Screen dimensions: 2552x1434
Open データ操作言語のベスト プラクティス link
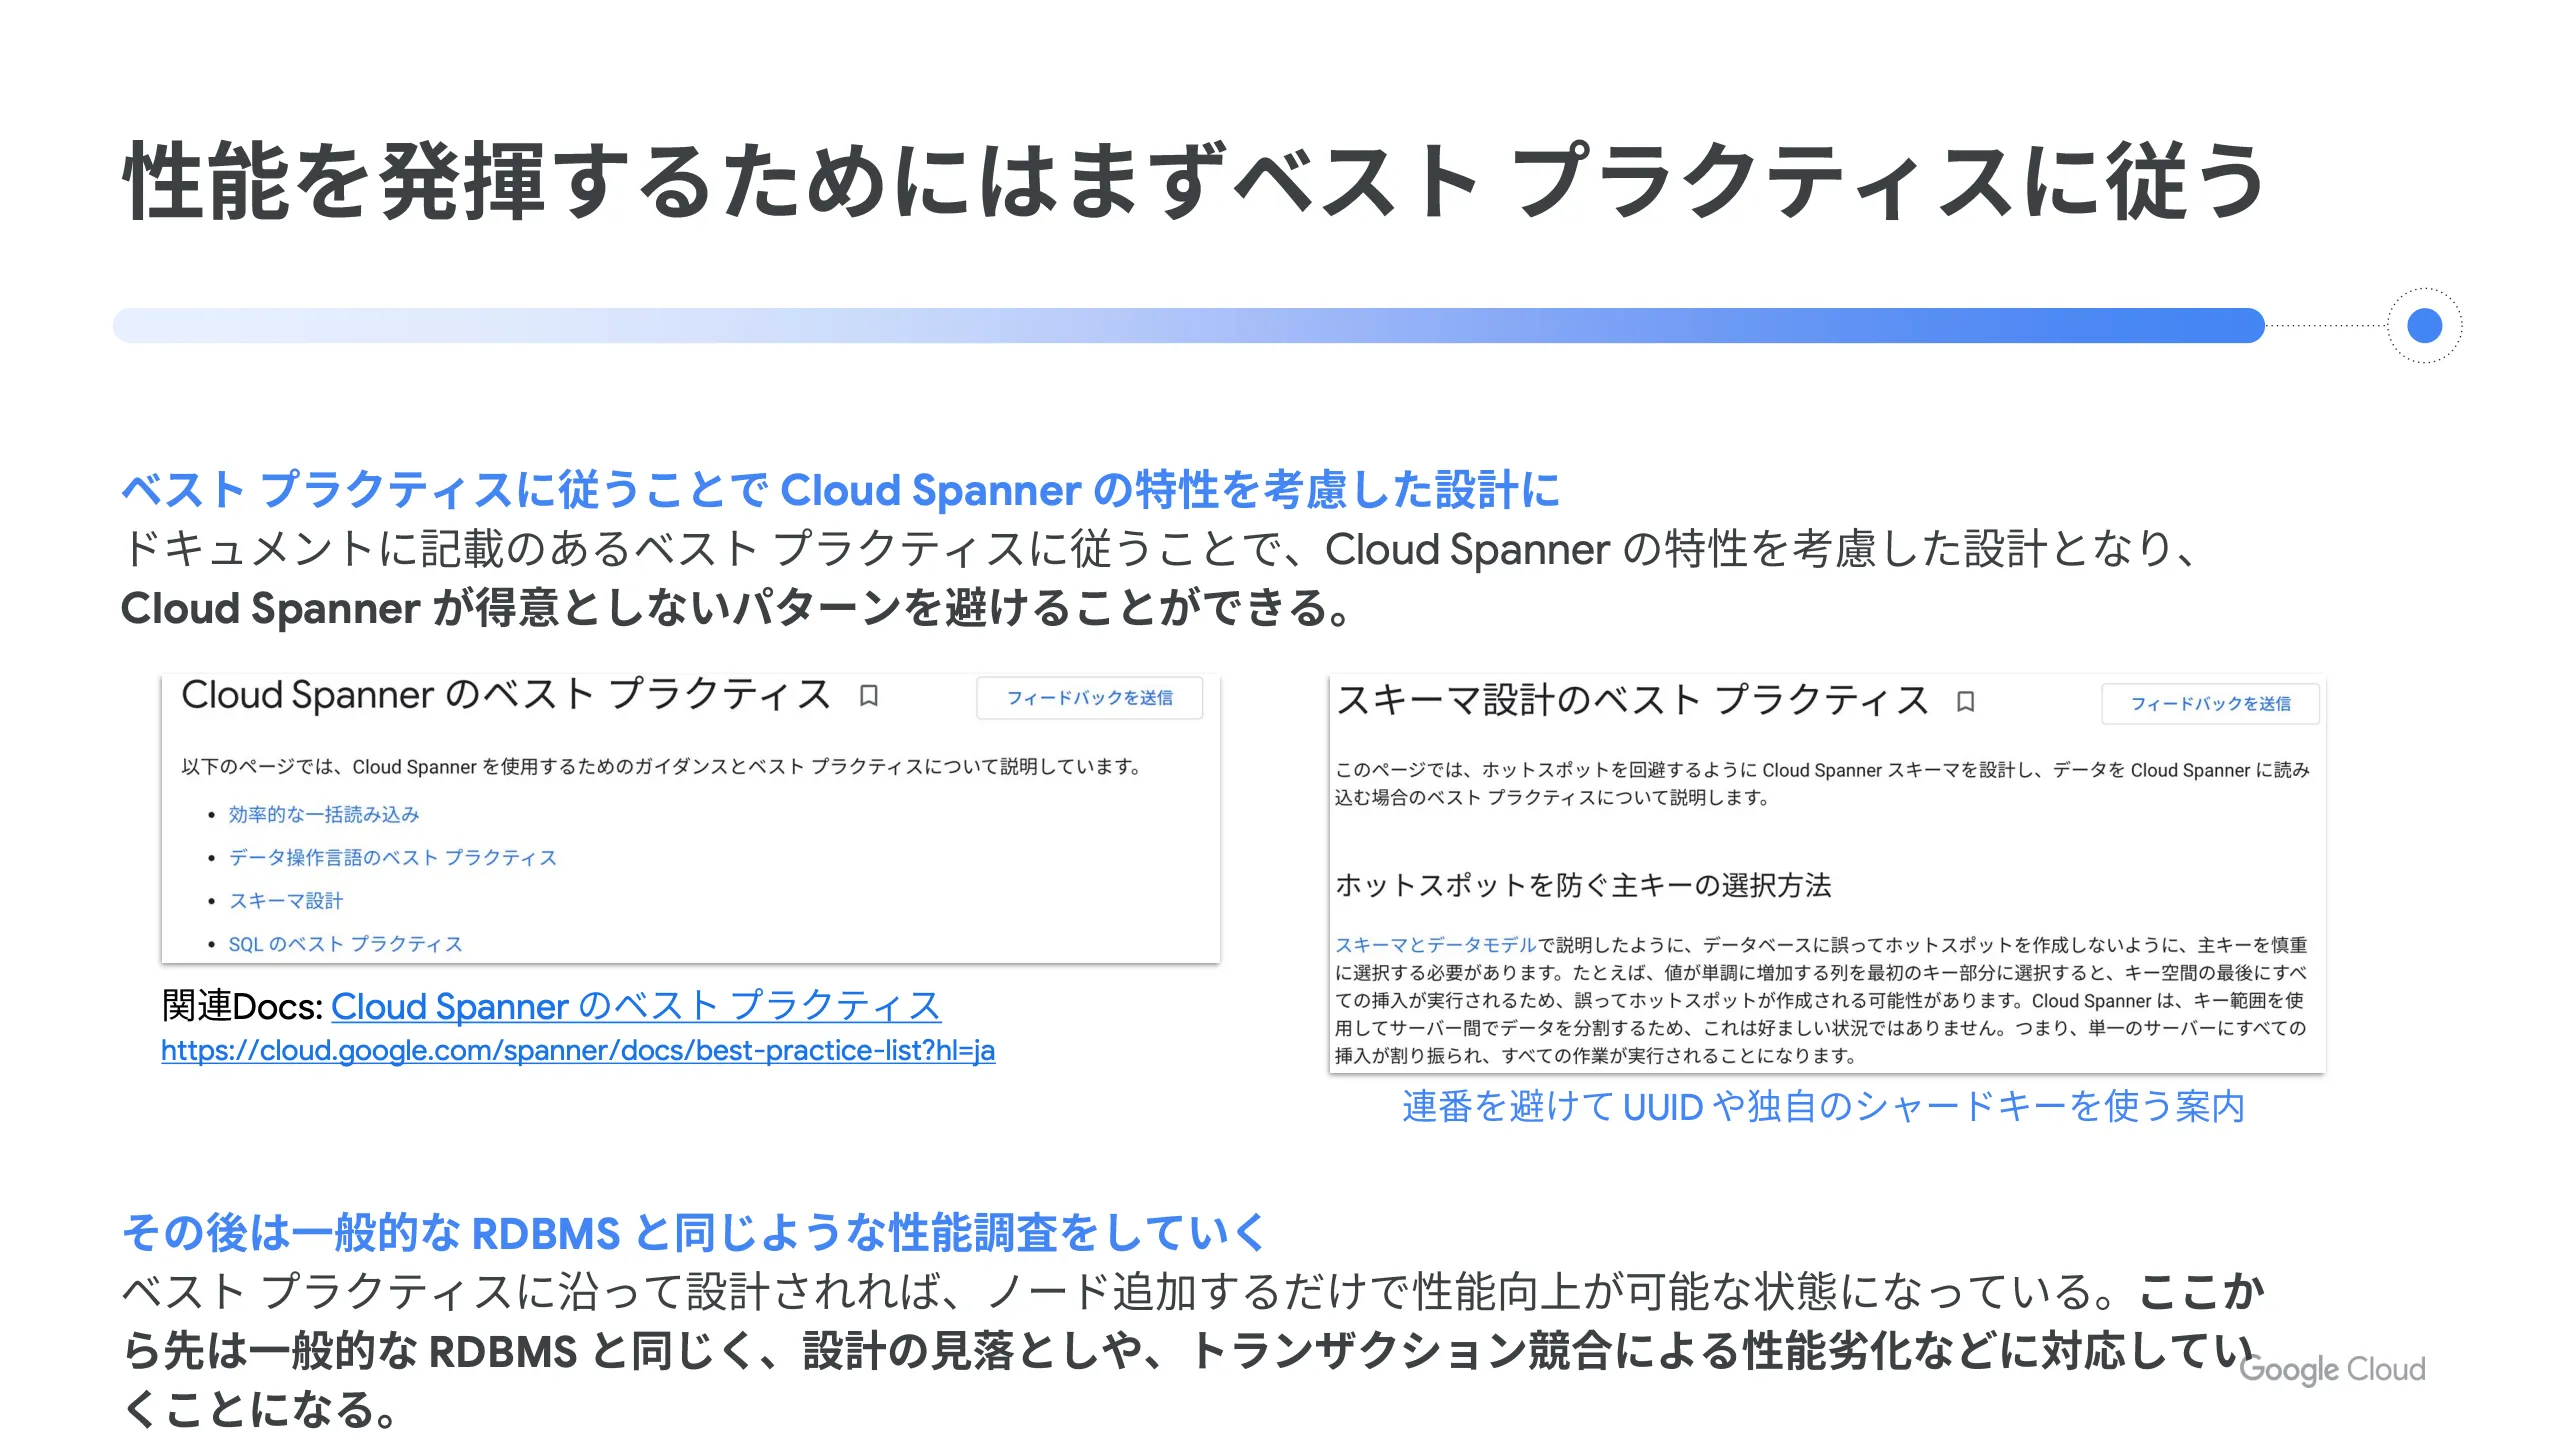click(392, 857)
